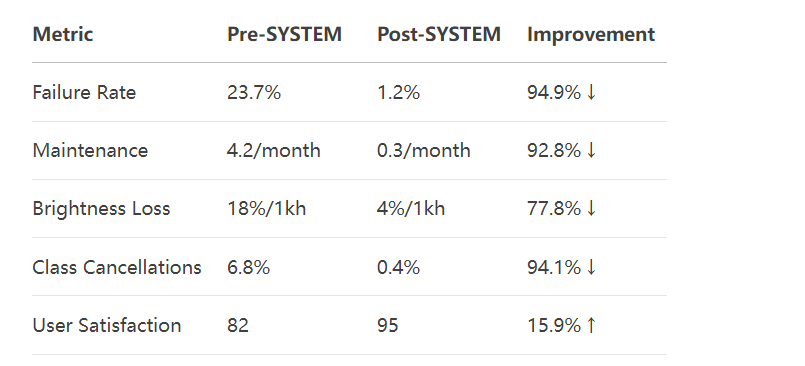The image size is (805, 366).
Task: Click the down arrow beside 94.1%
Action: (591, 267)
